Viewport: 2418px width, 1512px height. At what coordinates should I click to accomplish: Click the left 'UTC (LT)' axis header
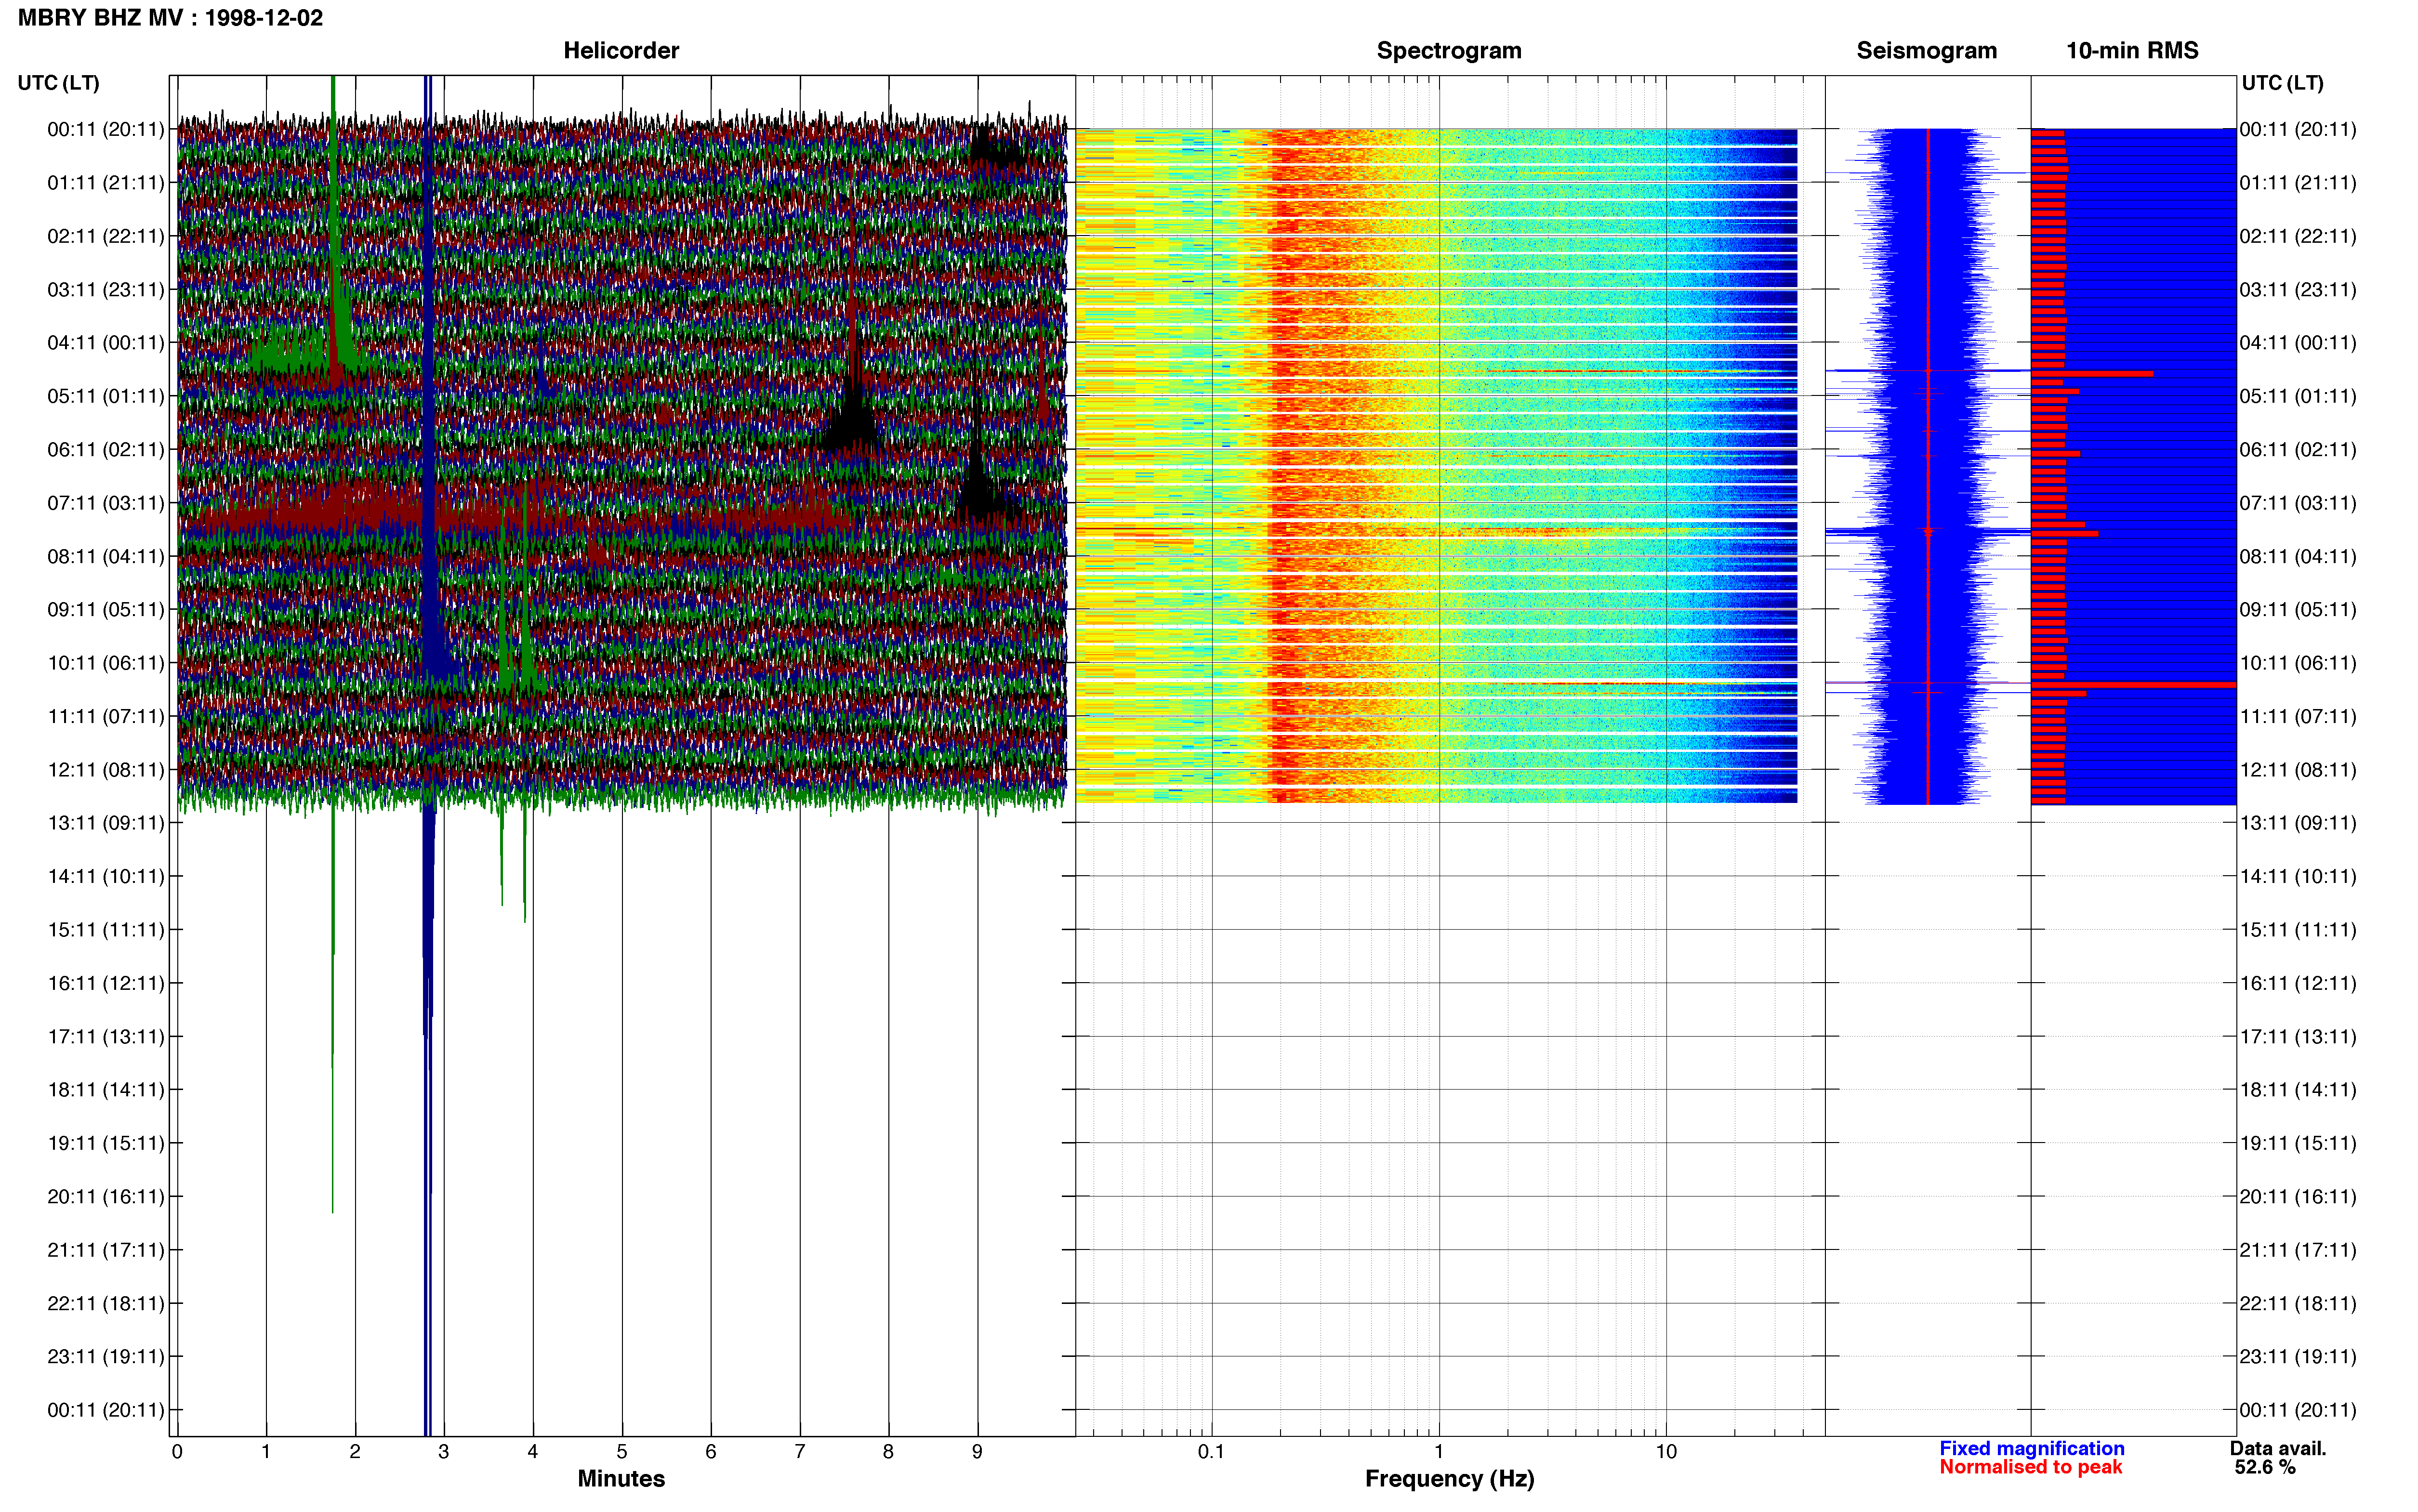click(59, 83)
